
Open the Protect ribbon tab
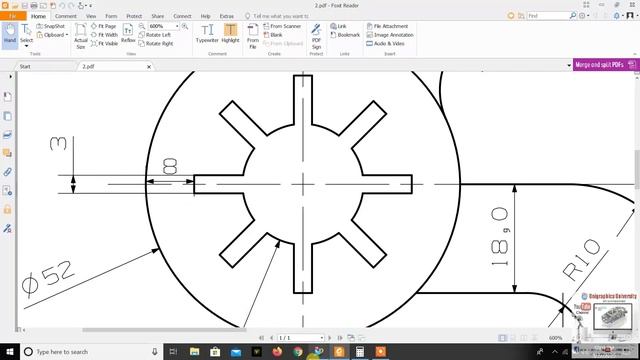click(134, 16)
